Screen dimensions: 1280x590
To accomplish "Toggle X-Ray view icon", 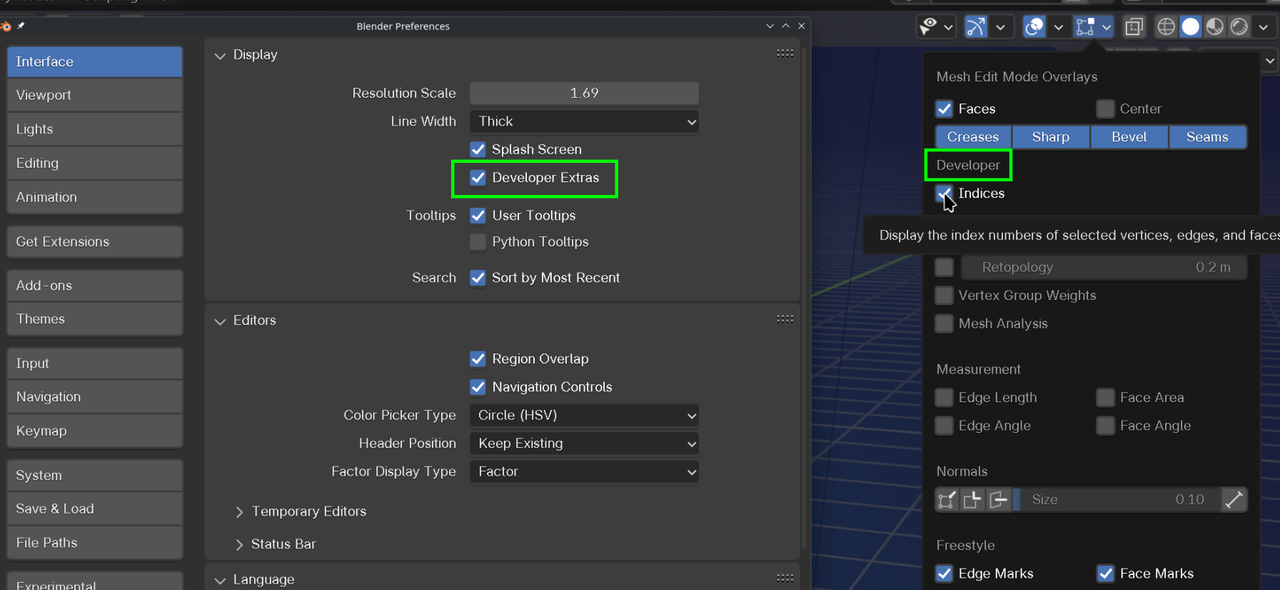I will 1134,27.
